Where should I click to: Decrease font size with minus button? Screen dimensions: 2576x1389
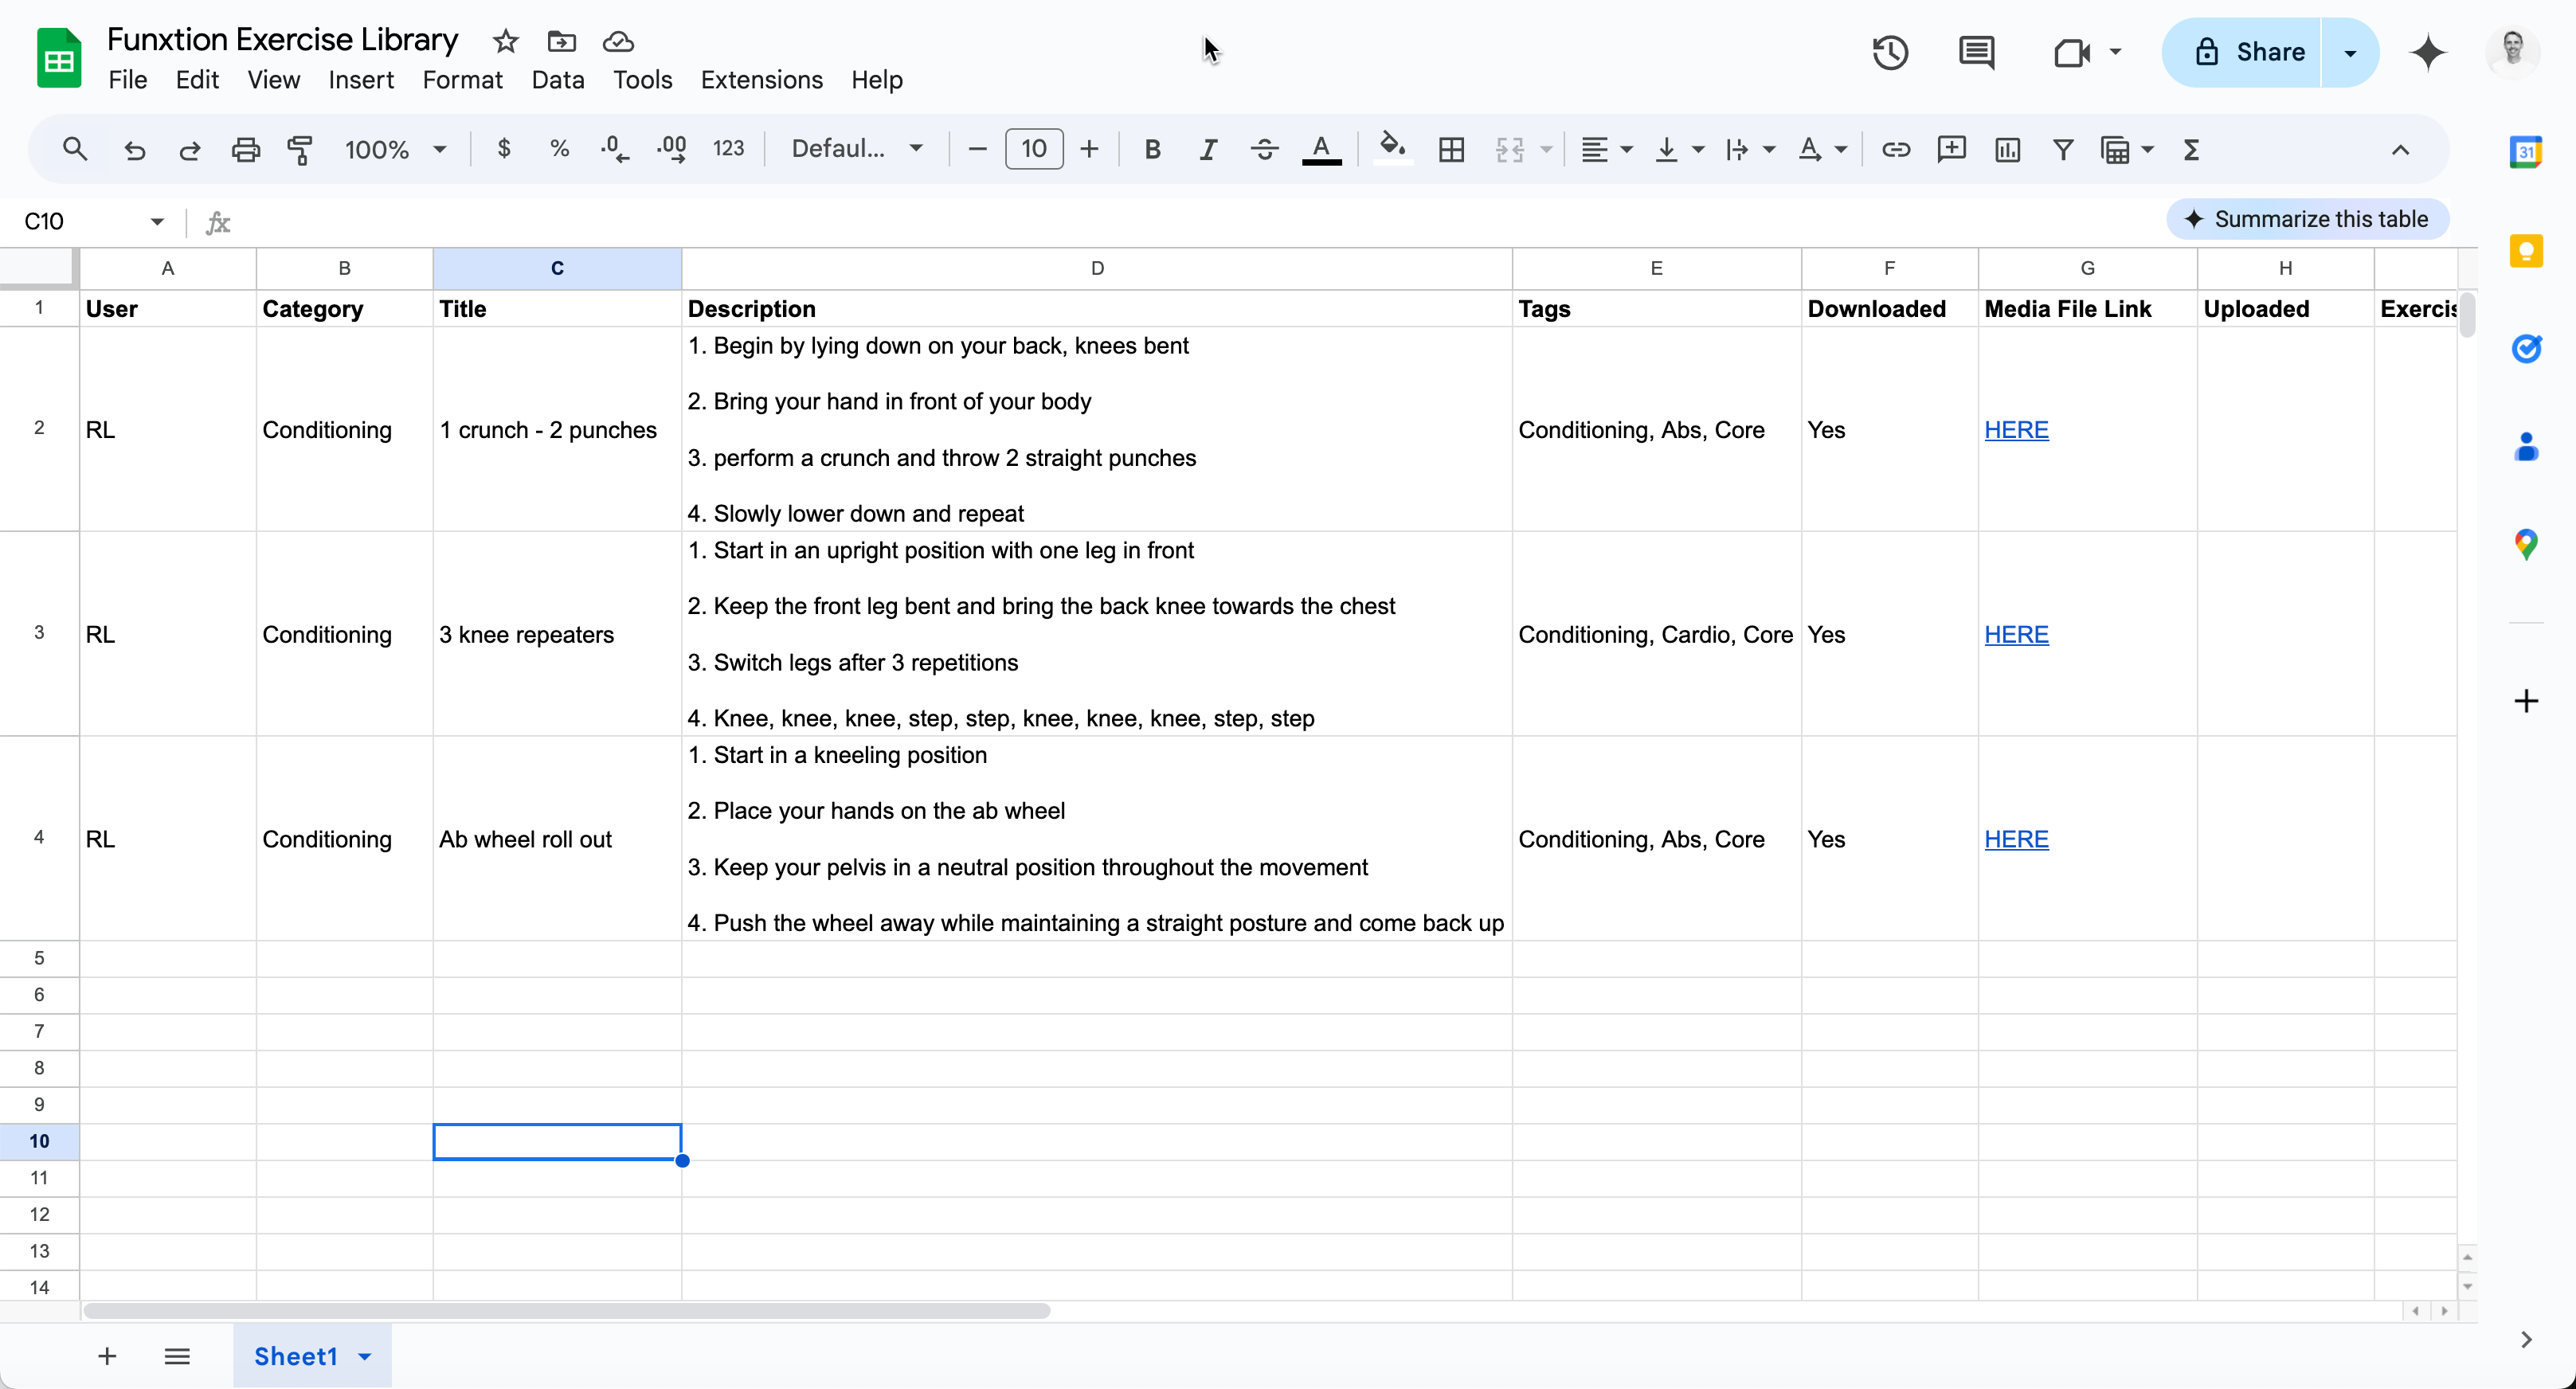click(x=977, y=150)
